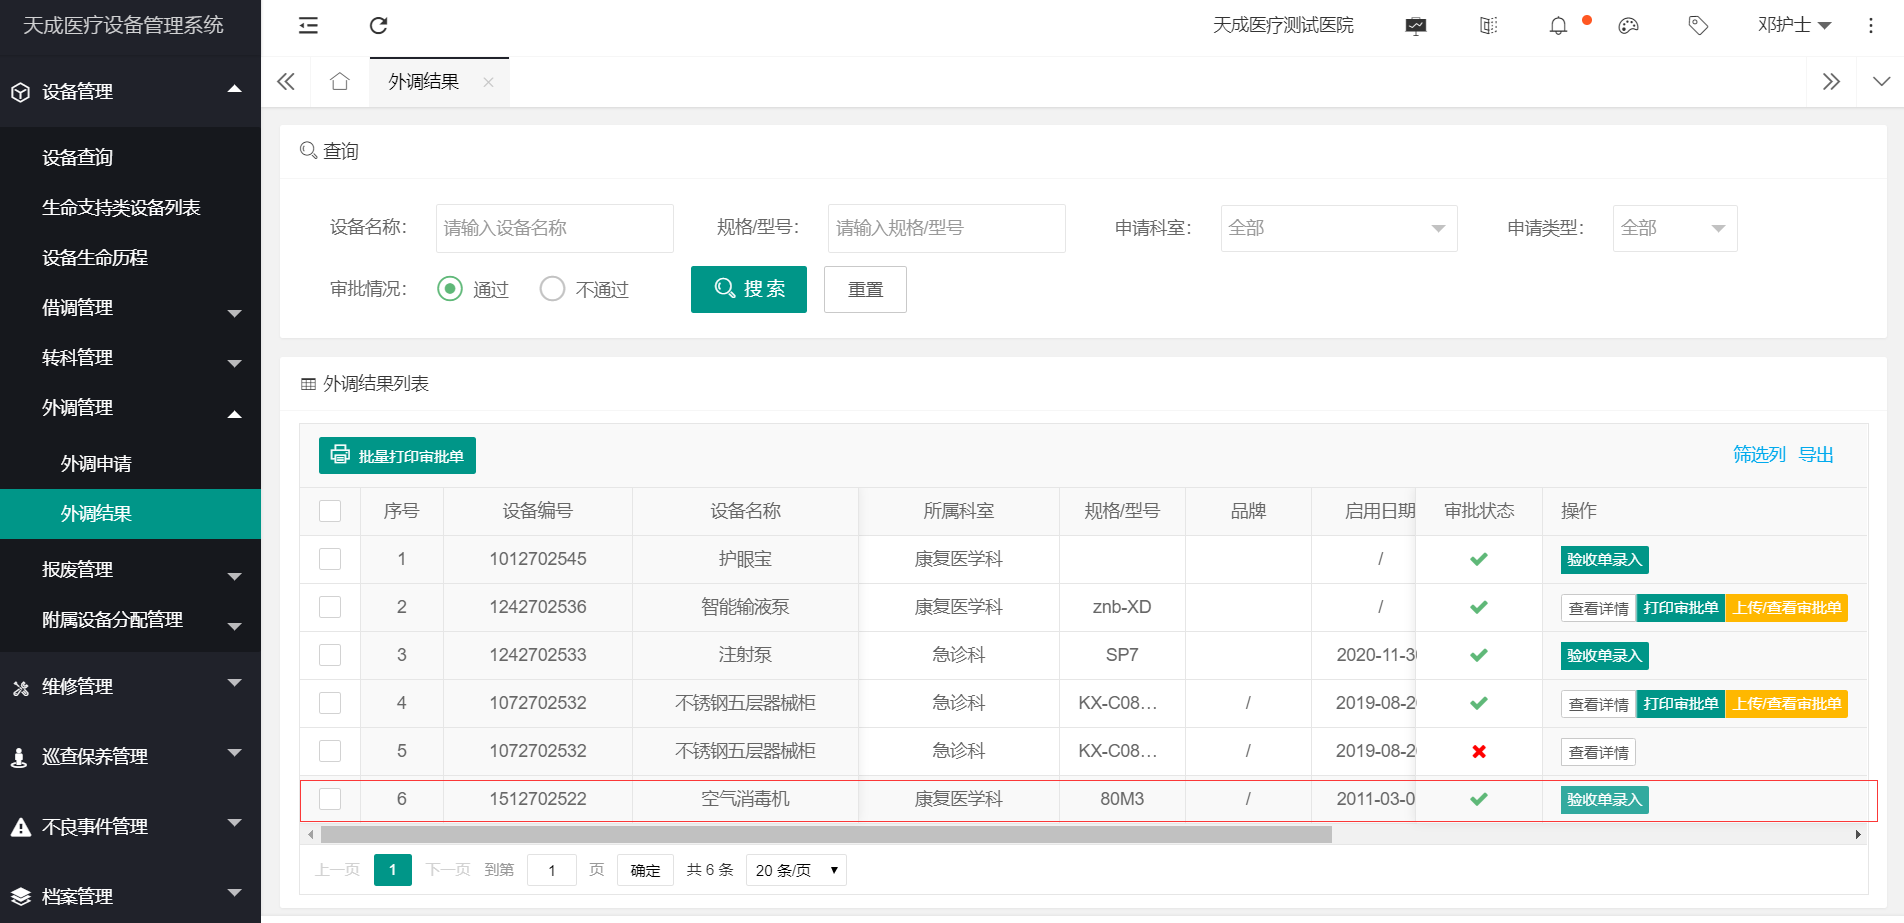Open 设备生命历程 menu item

[x=130, y=258]
